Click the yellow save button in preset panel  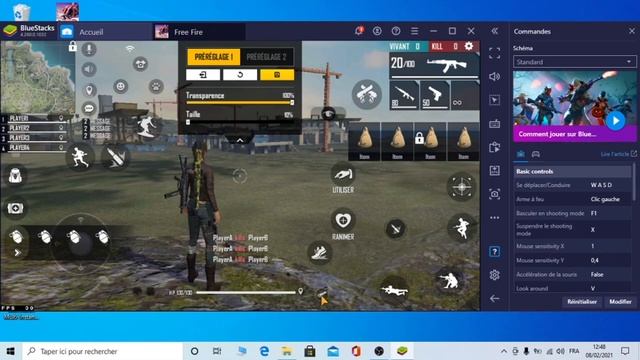(277, 75)
